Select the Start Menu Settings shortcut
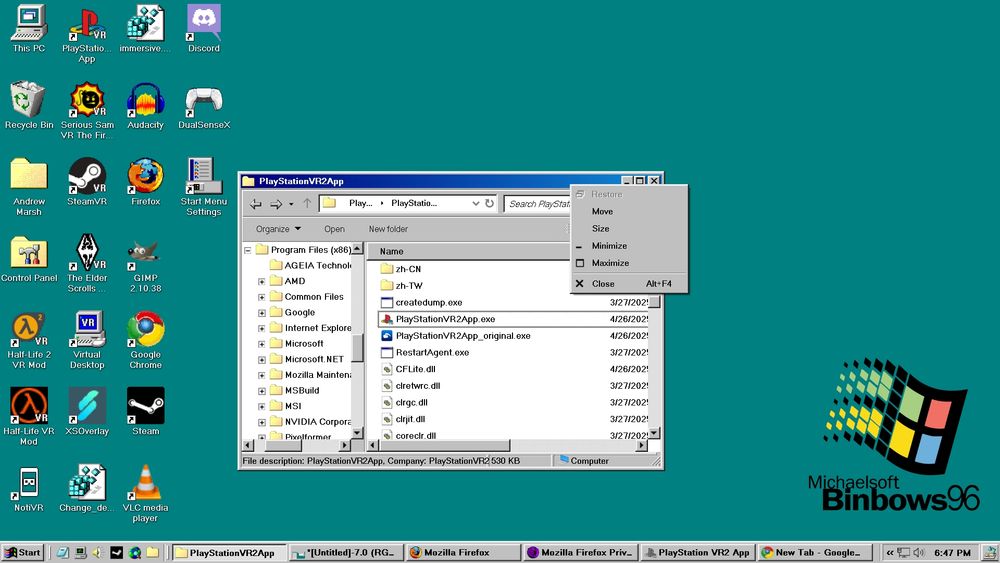 (x=203, y=186)
